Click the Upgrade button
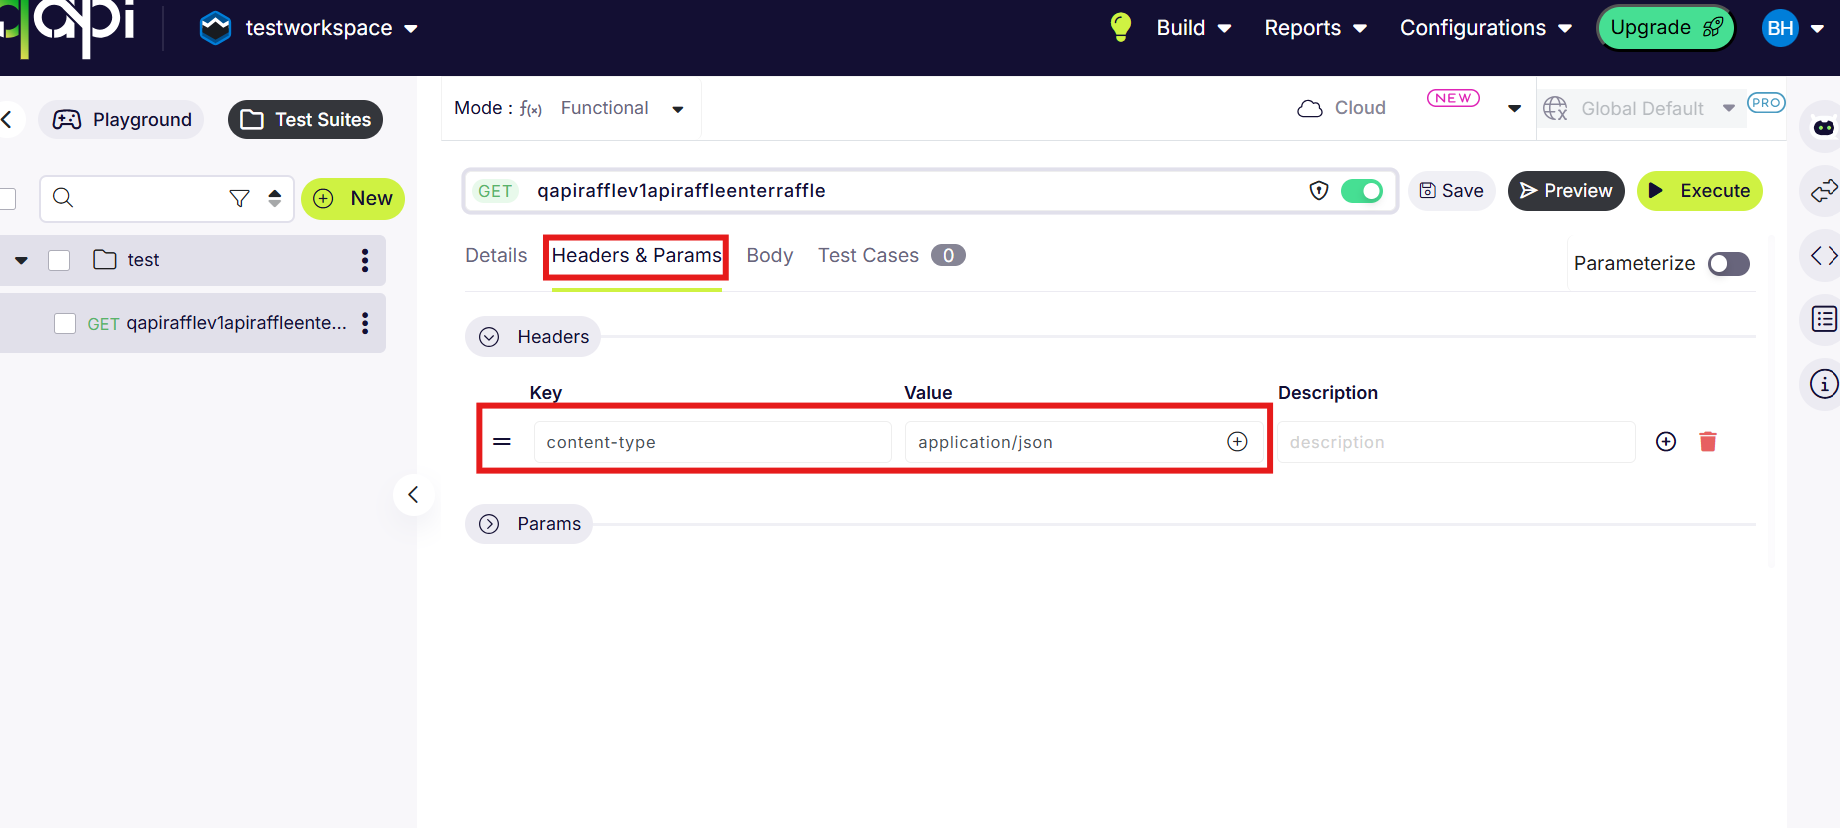The width and height of the screenshot is (1840, 828). coord(1666,28)
